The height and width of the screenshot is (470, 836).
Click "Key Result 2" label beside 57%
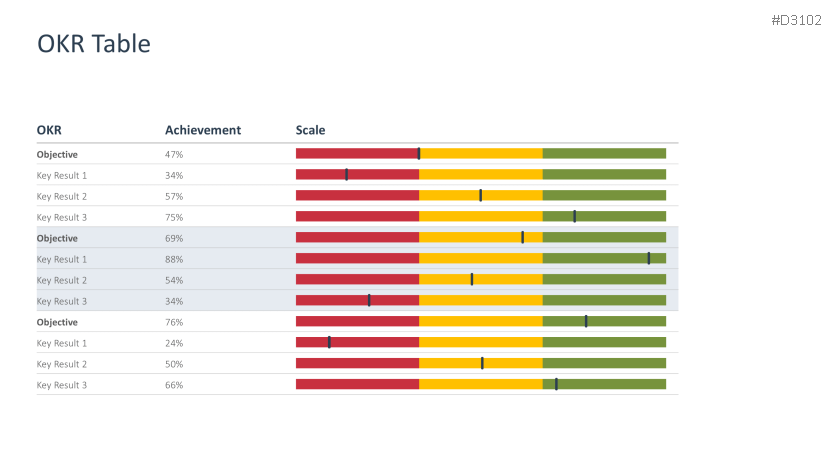pyautogui.click(x=62, y=197)
